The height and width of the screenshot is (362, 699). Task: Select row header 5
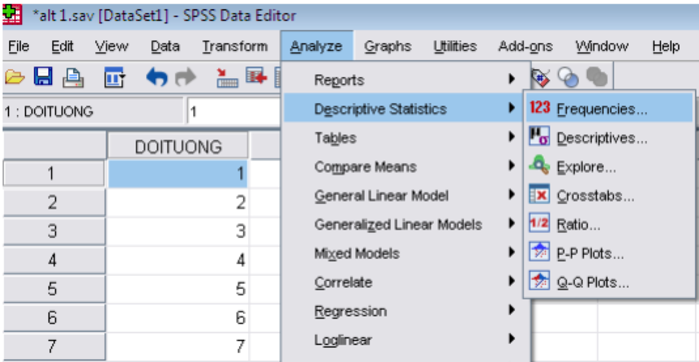click(54, 289)
